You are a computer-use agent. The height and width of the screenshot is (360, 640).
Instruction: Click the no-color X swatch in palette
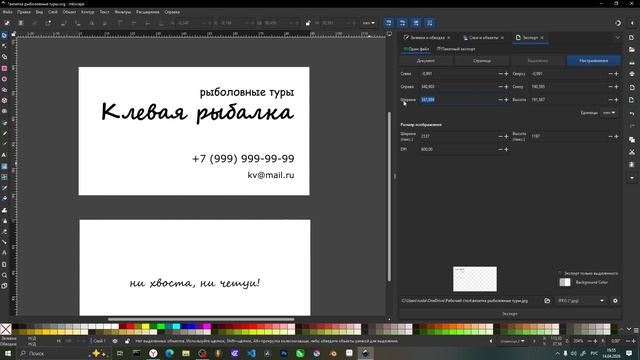[6, 329]
